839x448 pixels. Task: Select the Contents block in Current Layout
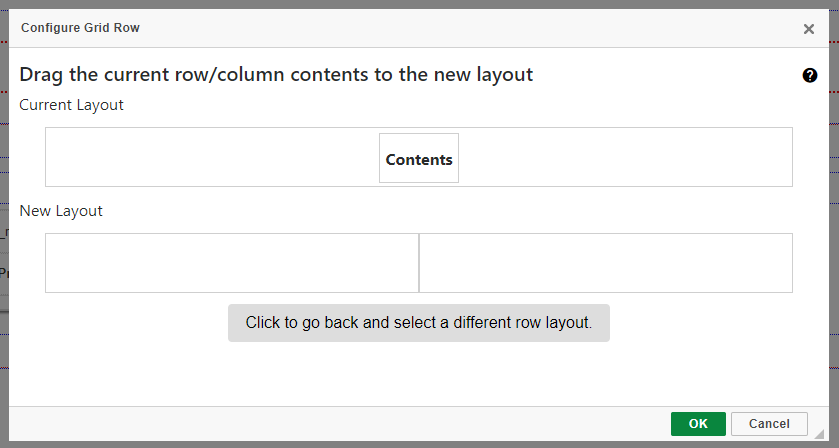pyautogui.click(x=419, y=158)
